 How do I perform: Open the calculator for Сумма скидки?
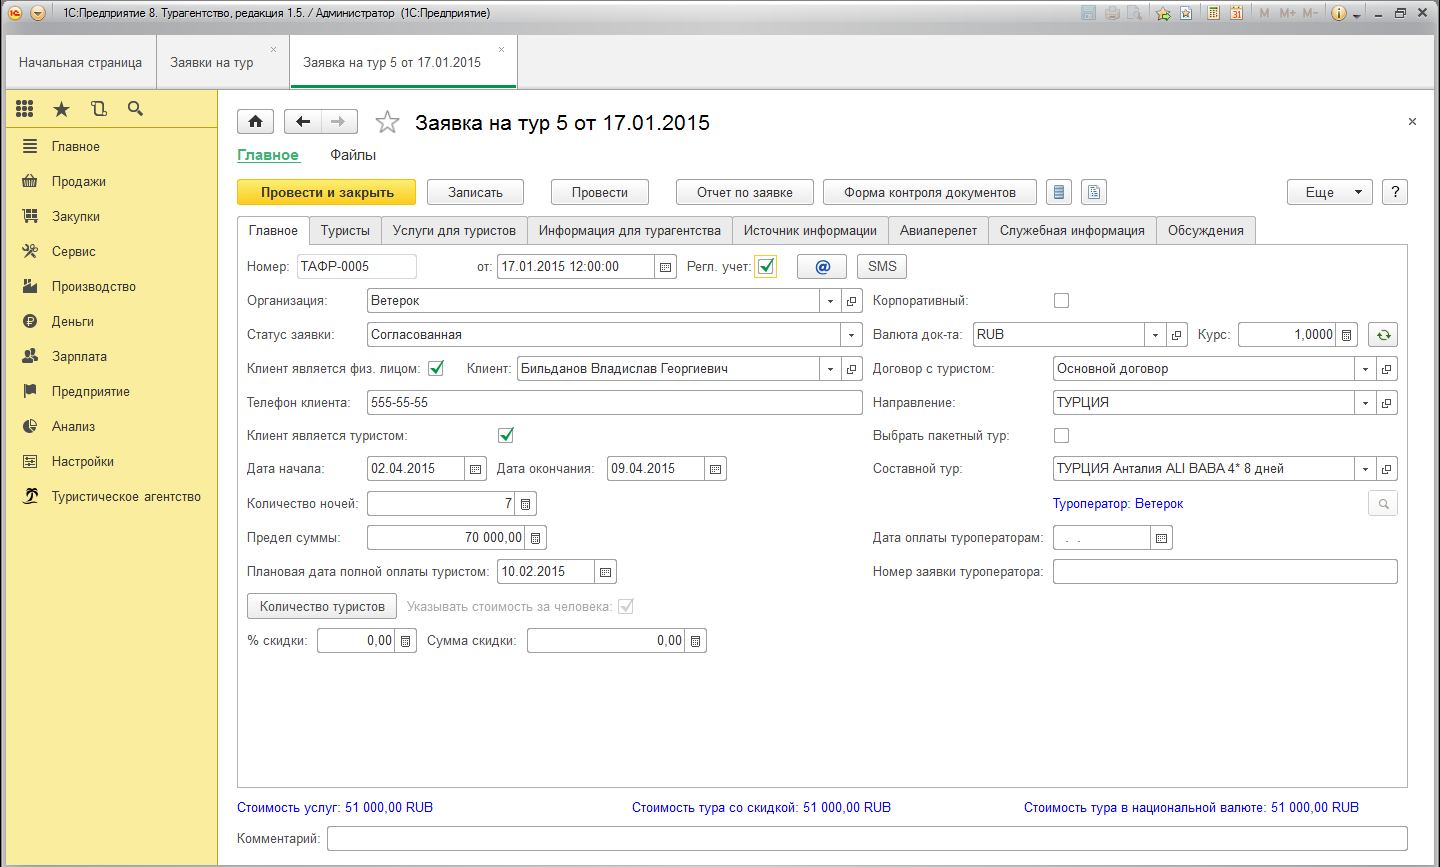coord(696,641)
